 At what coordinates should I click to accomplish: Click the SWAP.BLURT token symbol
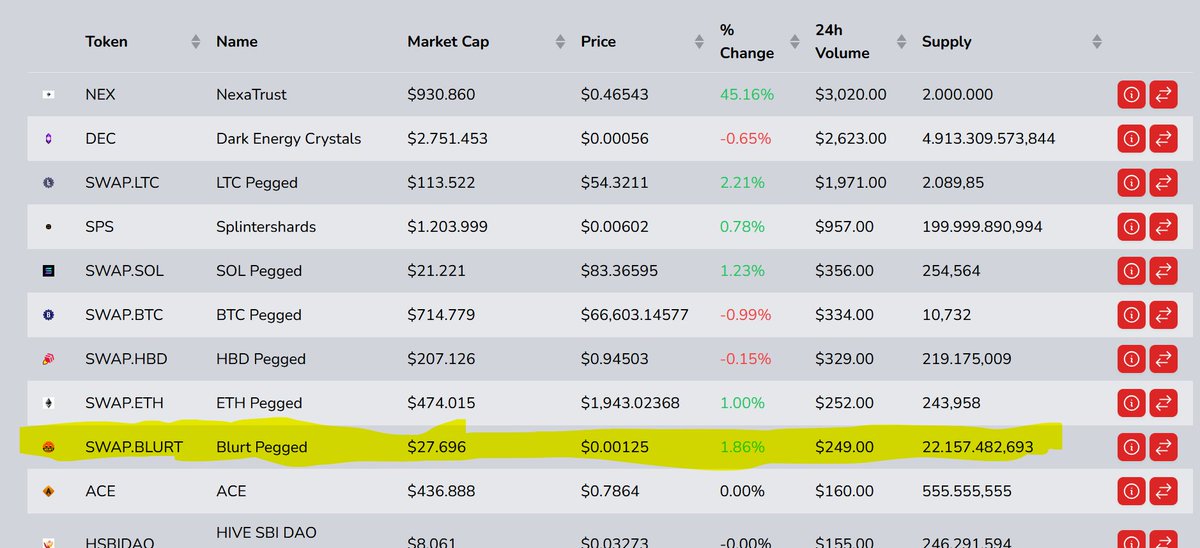click(134, 447)
